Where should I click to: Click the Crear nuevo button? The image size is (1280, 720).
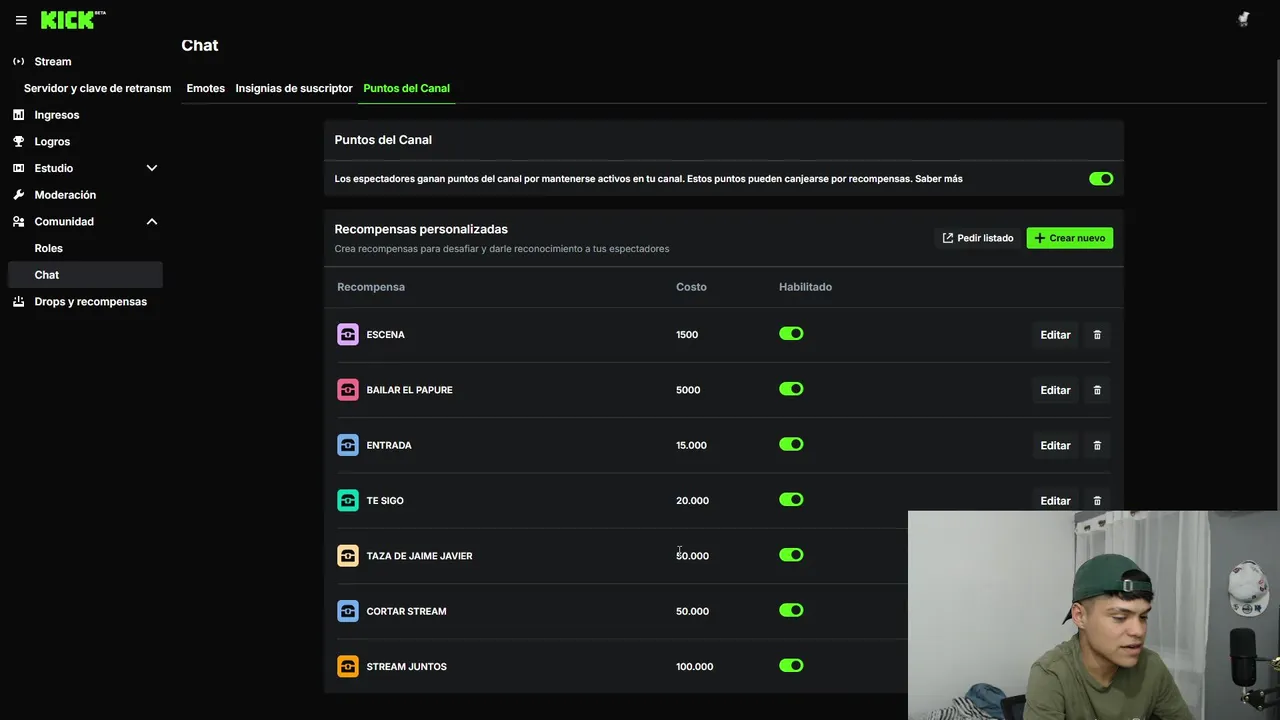pos(1069,238)
